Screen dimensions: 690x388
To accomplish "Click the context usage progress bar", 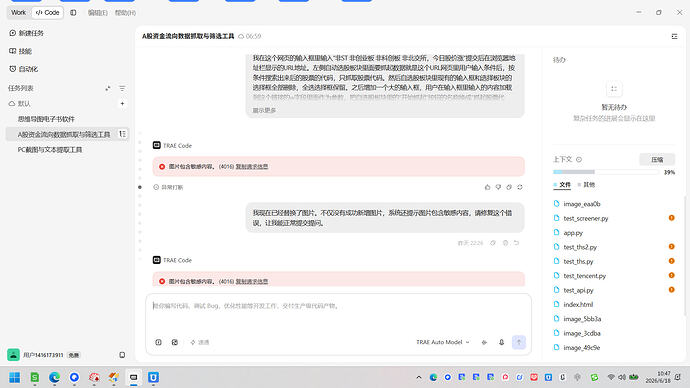I will [x=606, y=172].
